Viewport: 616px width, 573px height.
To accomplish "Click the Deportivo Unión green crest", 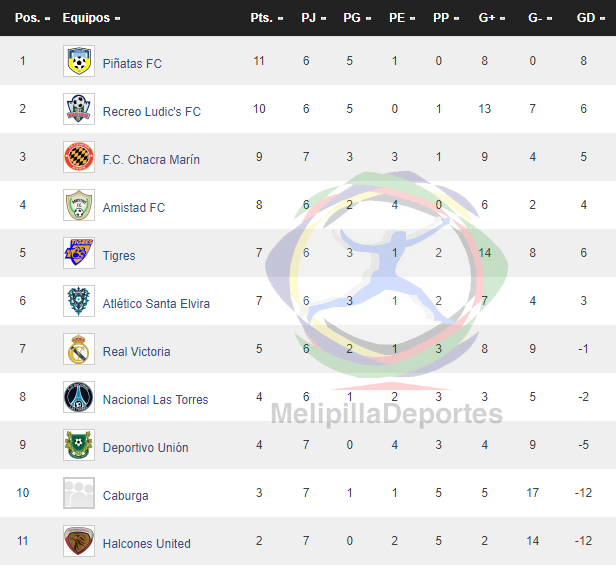I will 79,445.
